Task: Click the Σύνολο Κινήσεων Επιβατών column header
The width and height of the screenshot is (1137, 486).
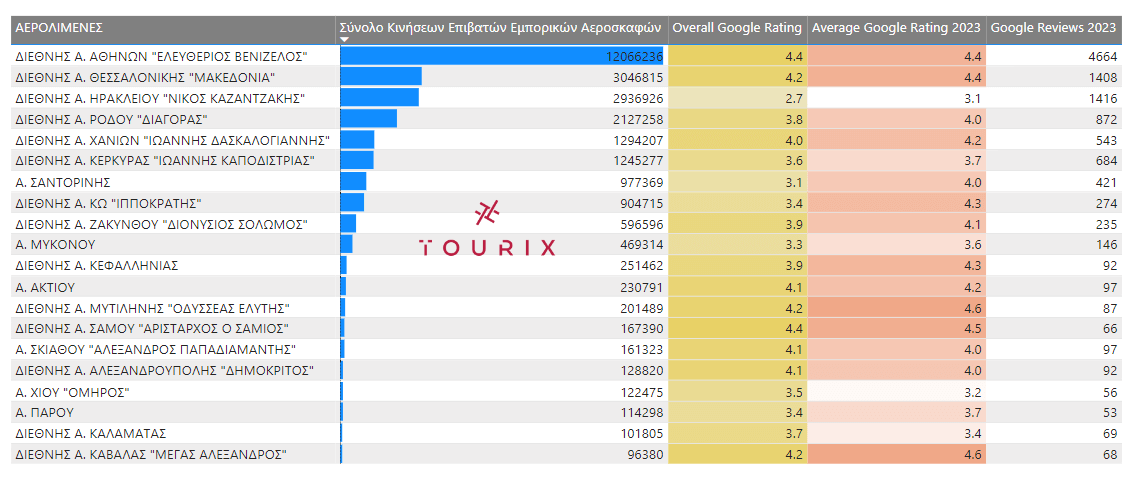Action: (501, 27)
